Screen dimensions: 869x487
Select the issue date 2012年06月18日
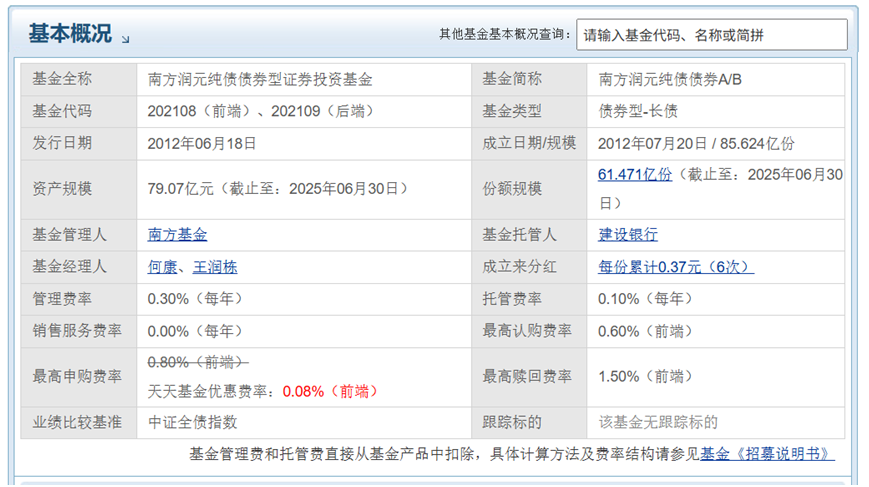(x=202, y=143)
